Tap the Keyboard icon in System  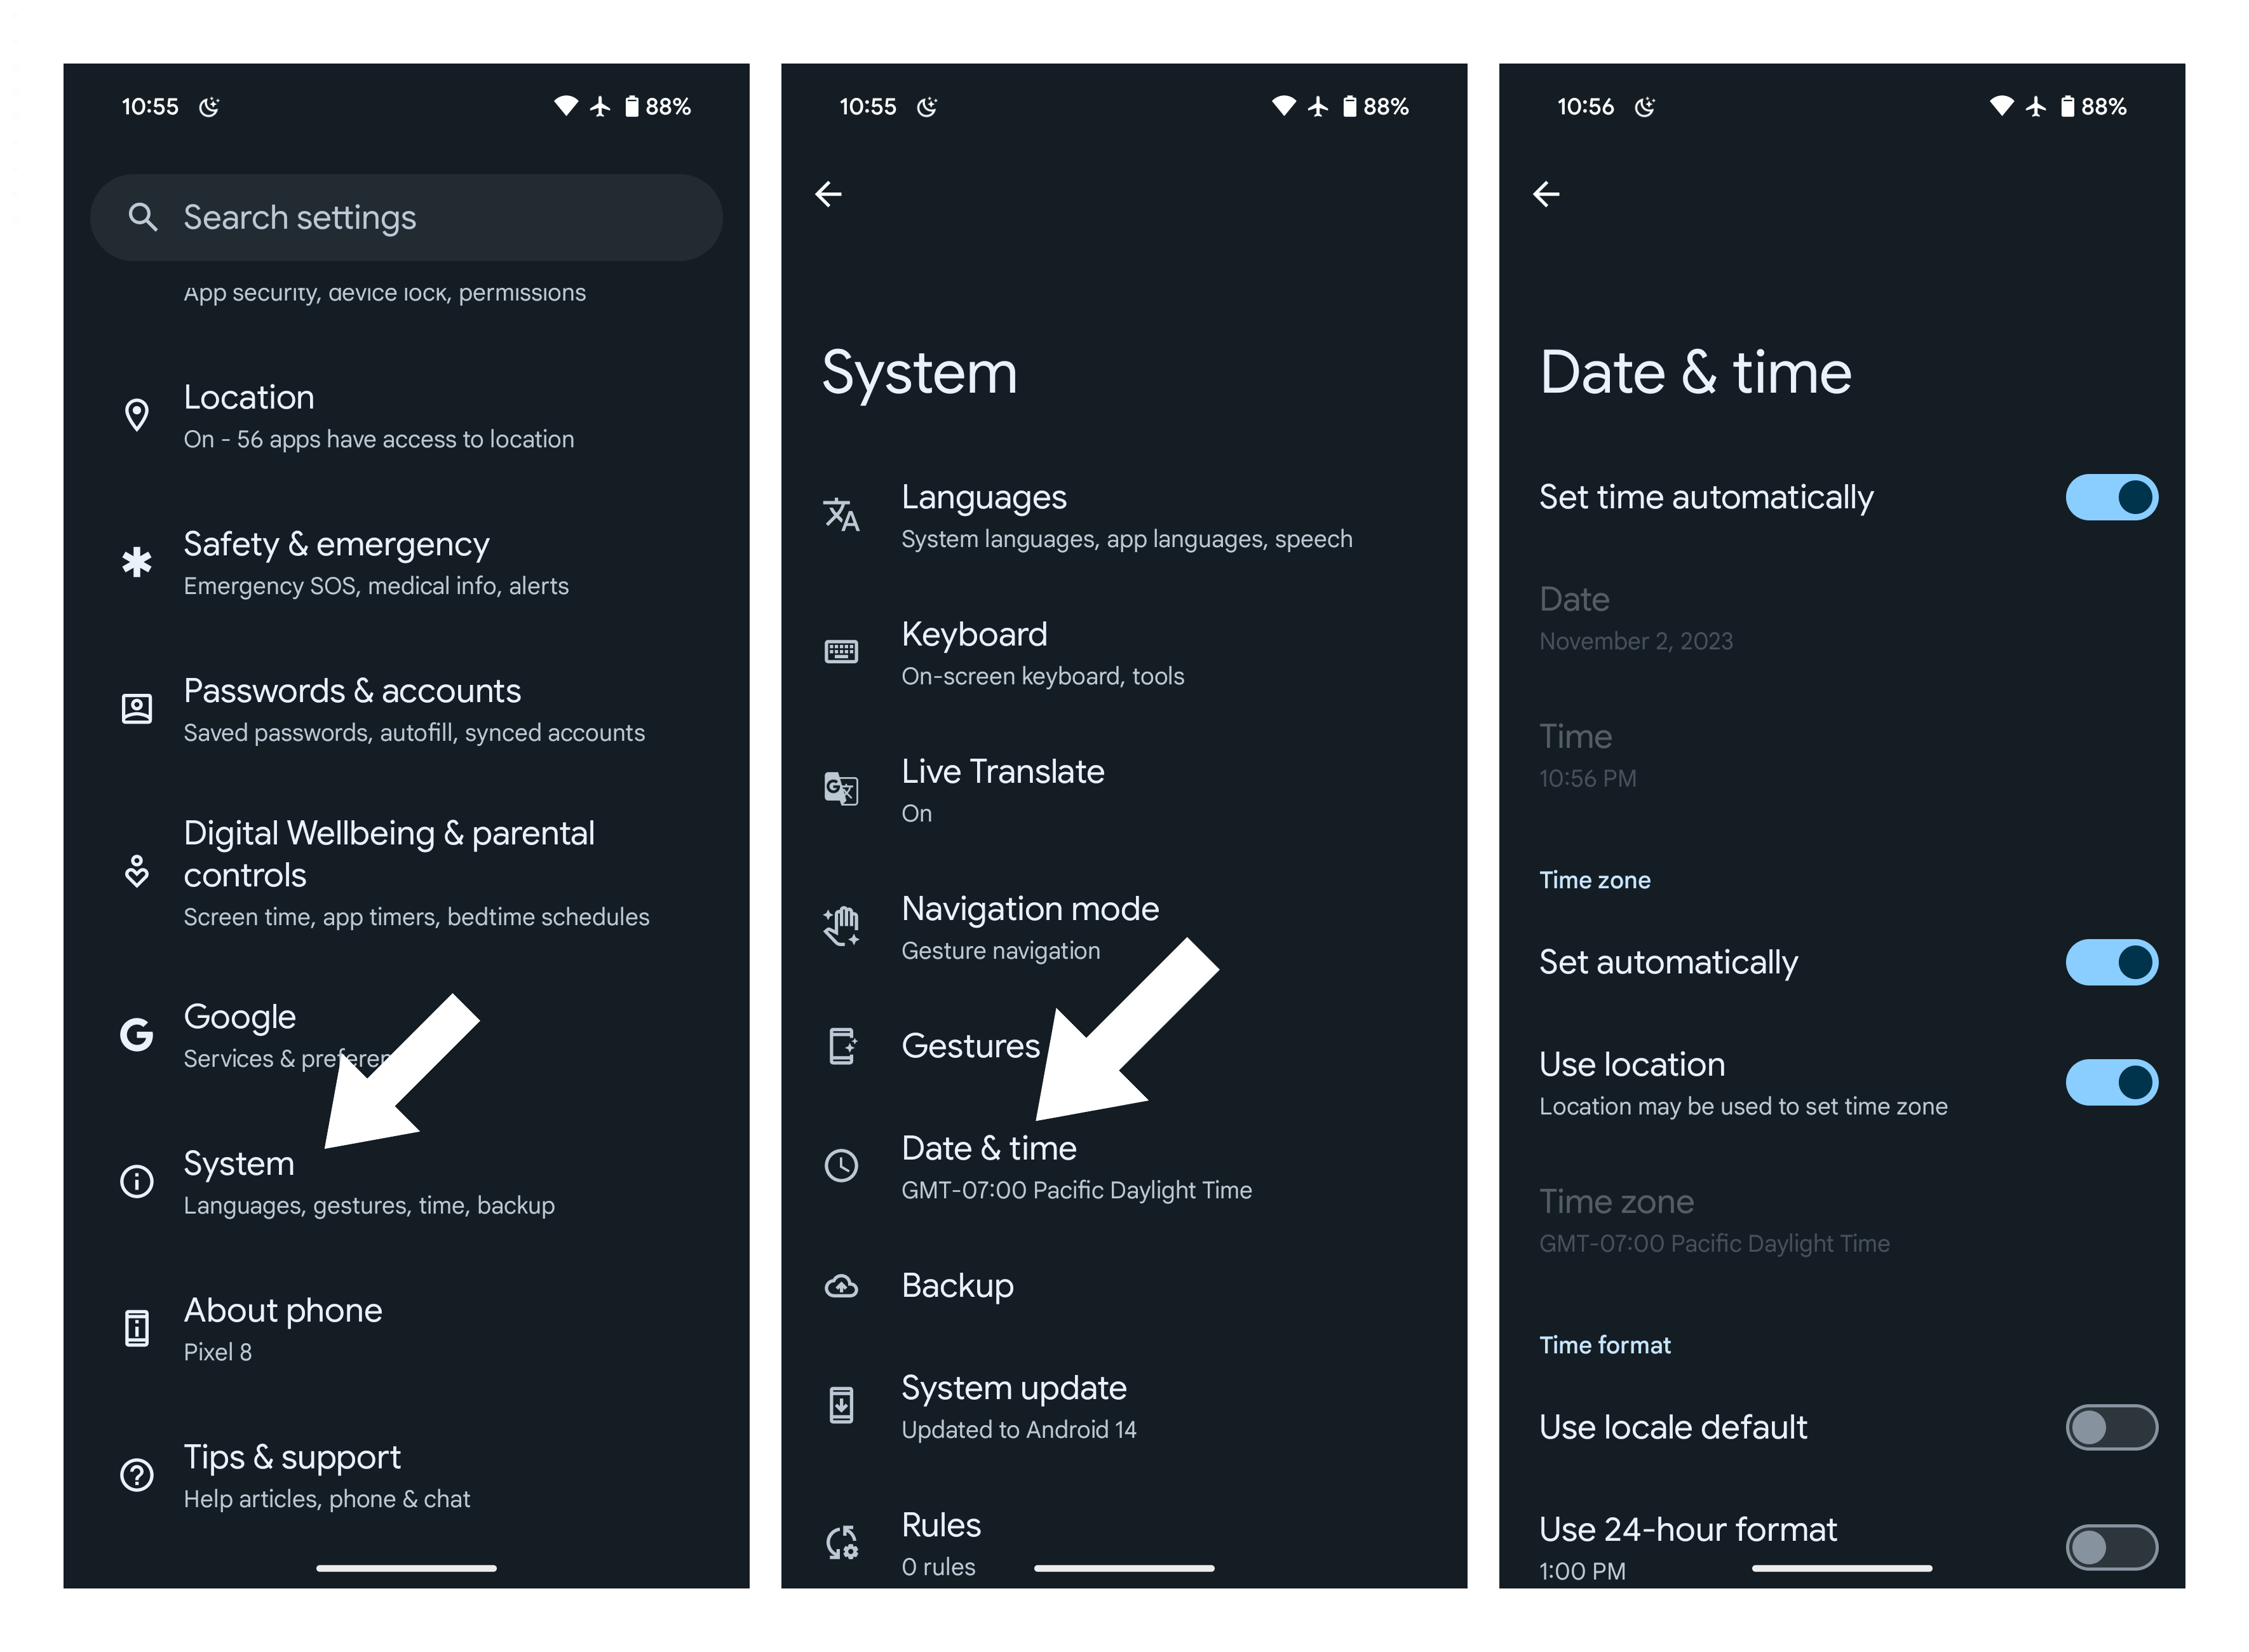tap(841, 652)
